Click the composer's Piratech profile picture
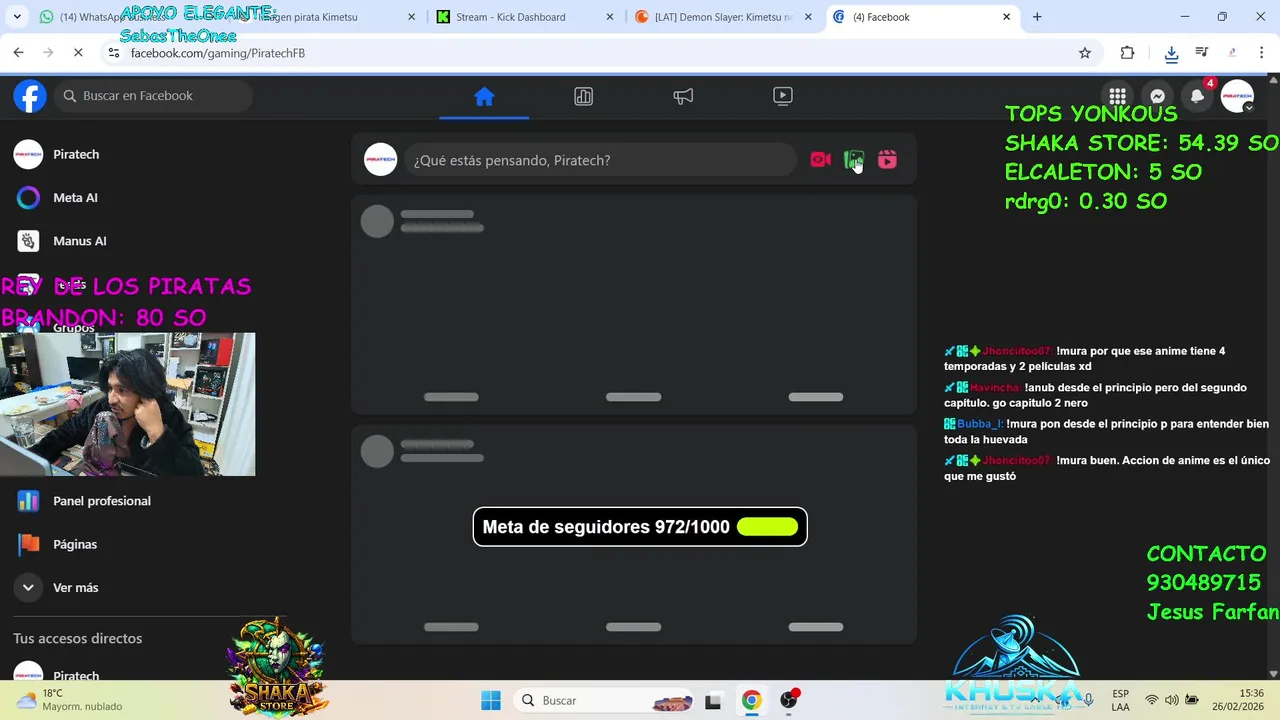 click(380, 160)
